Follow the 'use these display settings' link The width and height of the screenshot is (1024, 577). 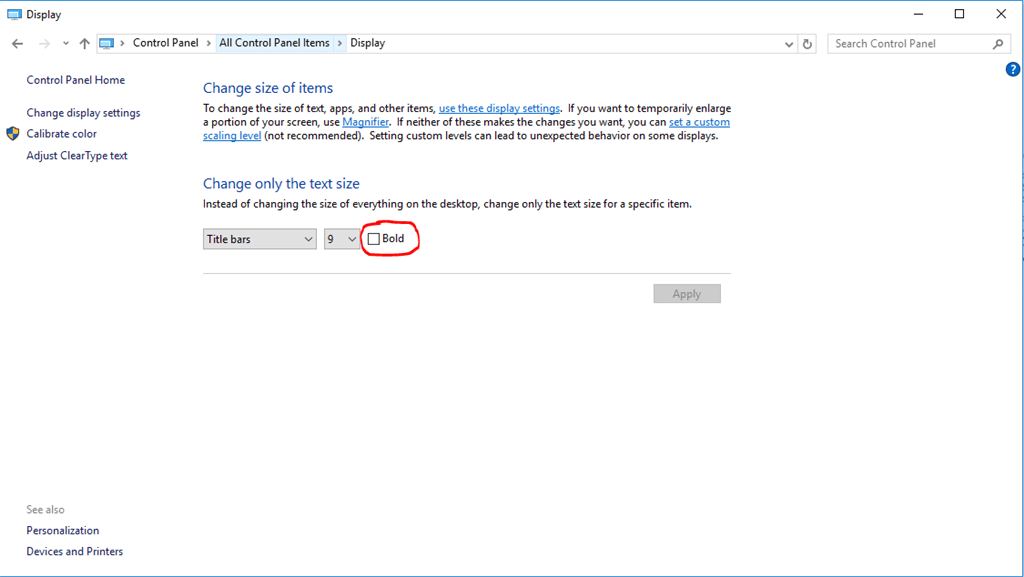coord(499,108)
